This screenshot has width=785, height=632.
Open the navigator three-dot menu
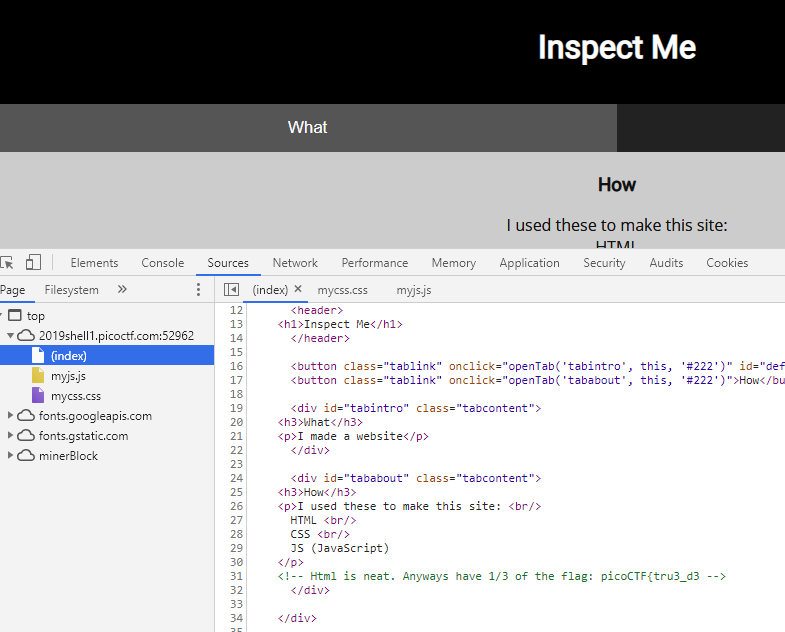(x=198, y=289)
